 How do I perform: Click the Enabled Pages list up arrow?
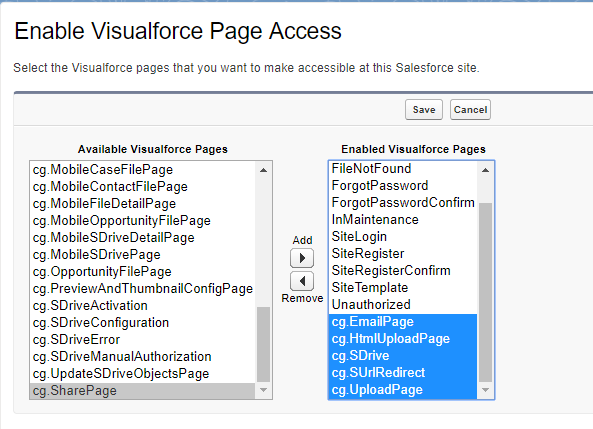(x=485, y=170)
